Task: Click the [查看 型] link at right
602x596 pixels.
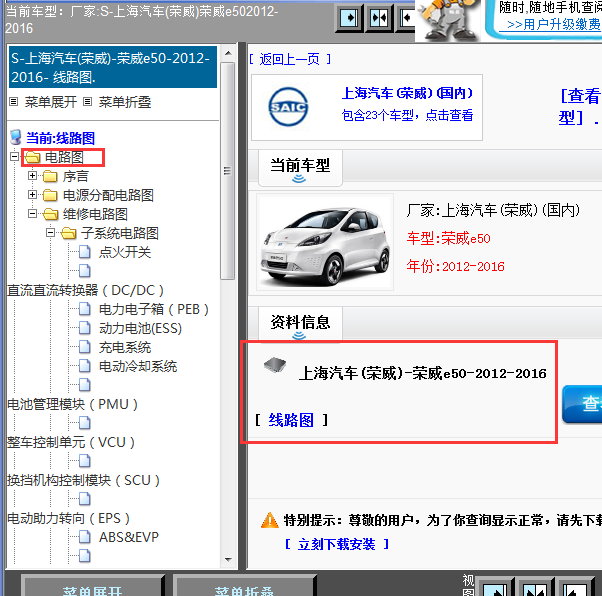Action: pyautogui.click(x=579, y=106)
